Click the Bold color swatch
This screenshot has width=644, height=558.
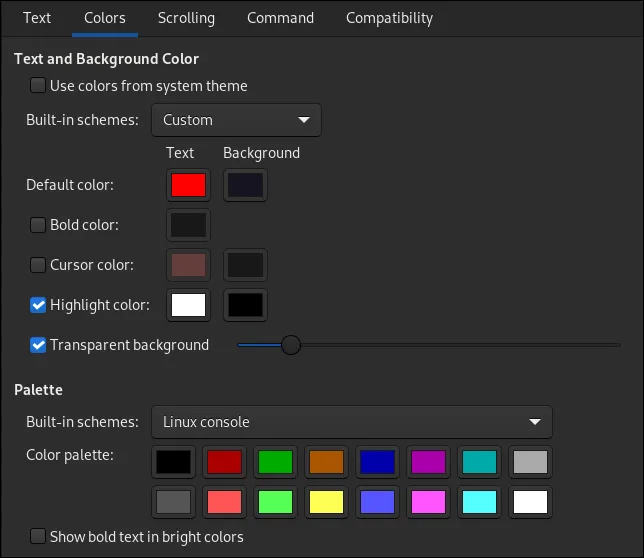(x=188, y=225)
